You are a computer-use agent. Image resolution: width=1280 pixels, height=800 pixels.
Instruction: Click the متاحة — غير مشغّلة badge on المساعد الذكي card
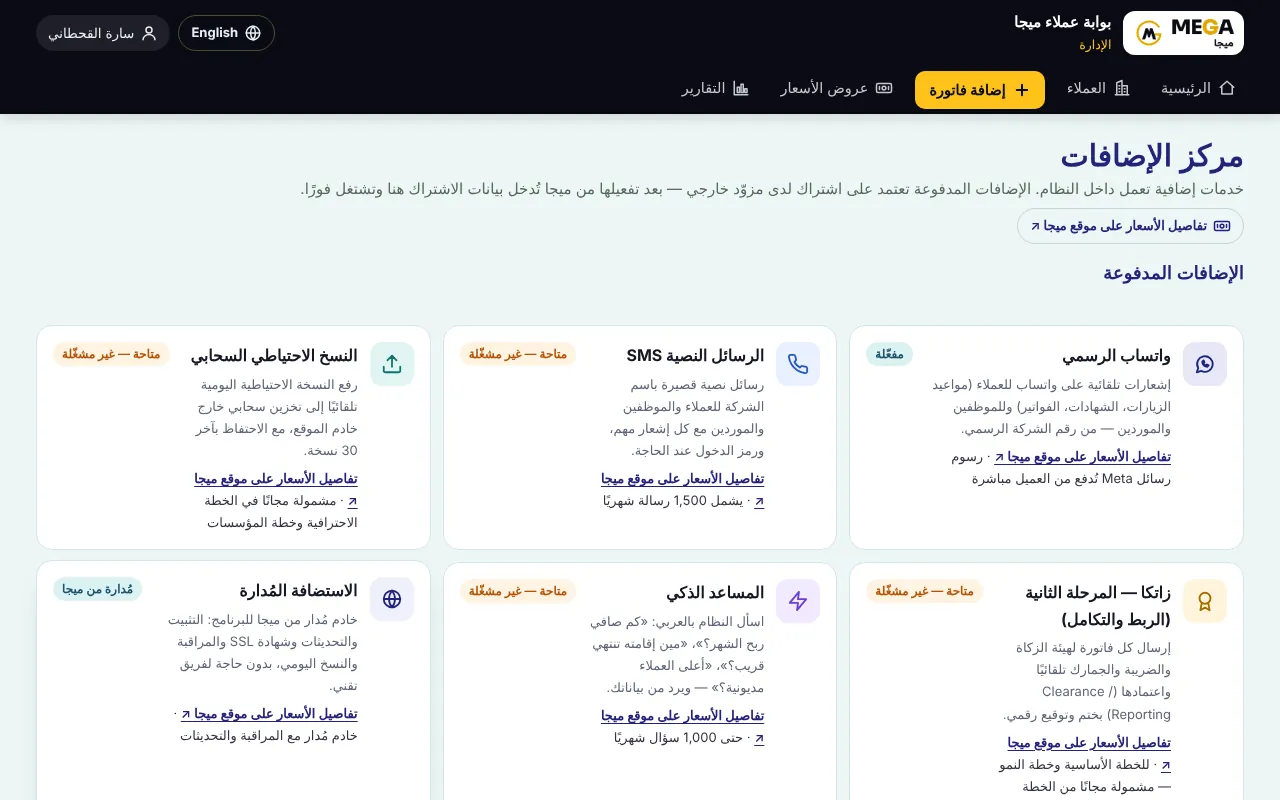click(x=518, y=591)
